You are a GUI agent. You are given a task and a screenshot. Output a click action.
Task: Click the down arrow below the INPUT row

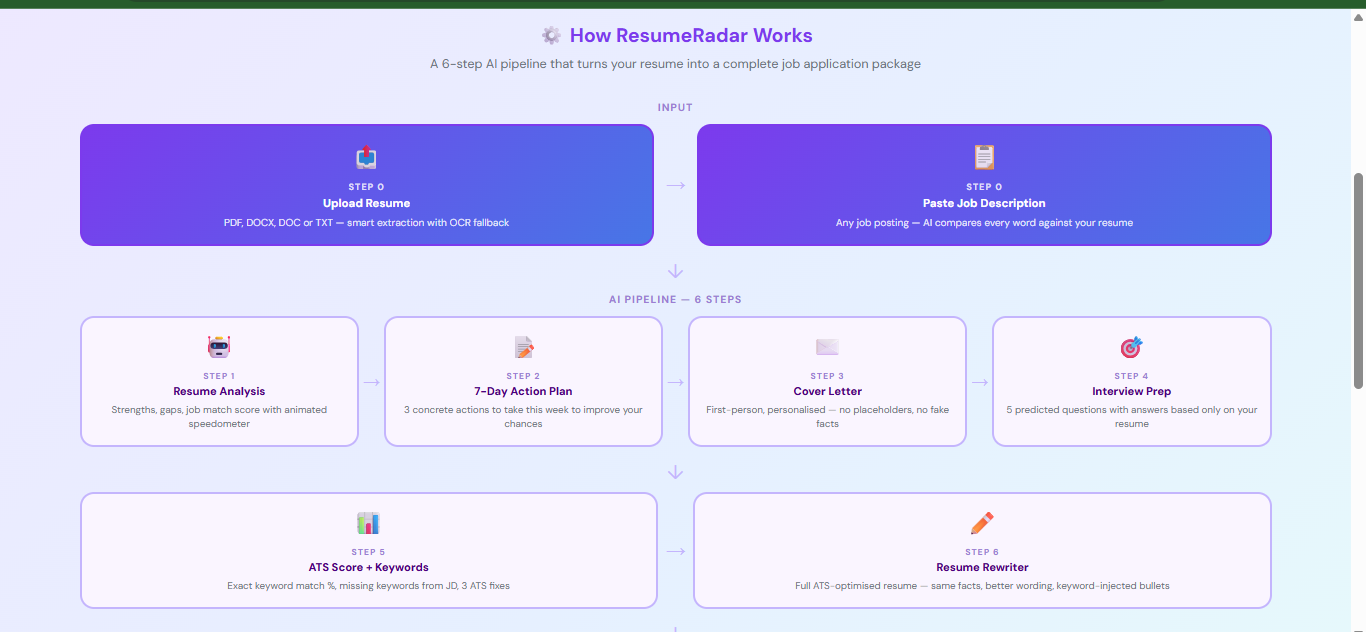[676, 270]
